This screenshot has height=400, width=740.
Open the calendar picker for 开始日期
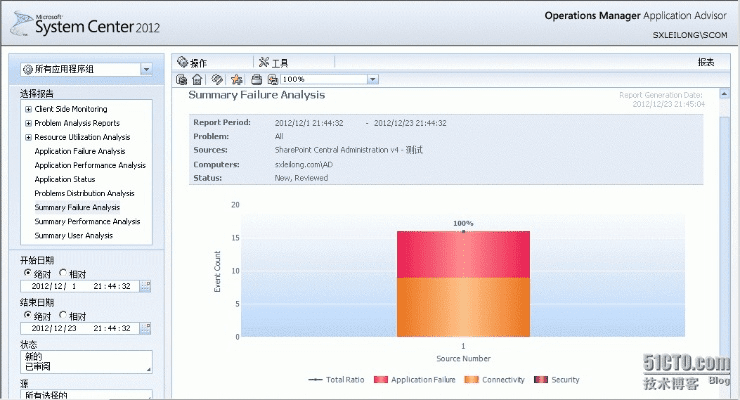[x=145, y=286]
